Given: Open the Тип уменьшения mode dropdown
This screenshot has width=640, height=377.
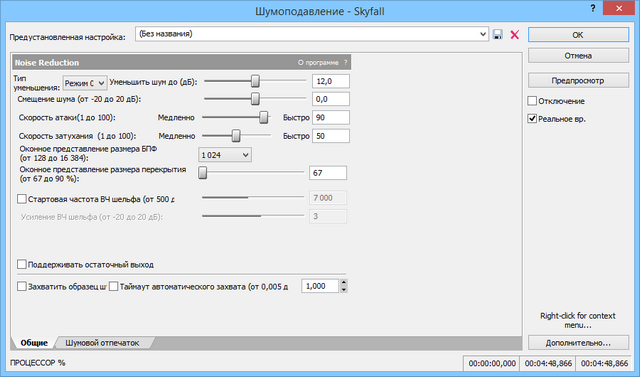Looking at the screenshot, I should point(85,83).
